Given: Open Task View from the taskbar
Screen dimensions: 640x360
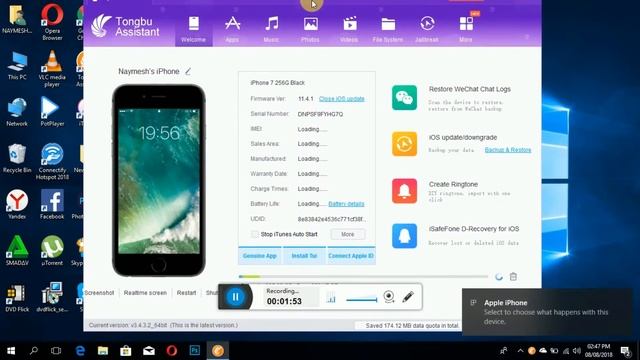Looking at the screenshot, I should point(56,351).
